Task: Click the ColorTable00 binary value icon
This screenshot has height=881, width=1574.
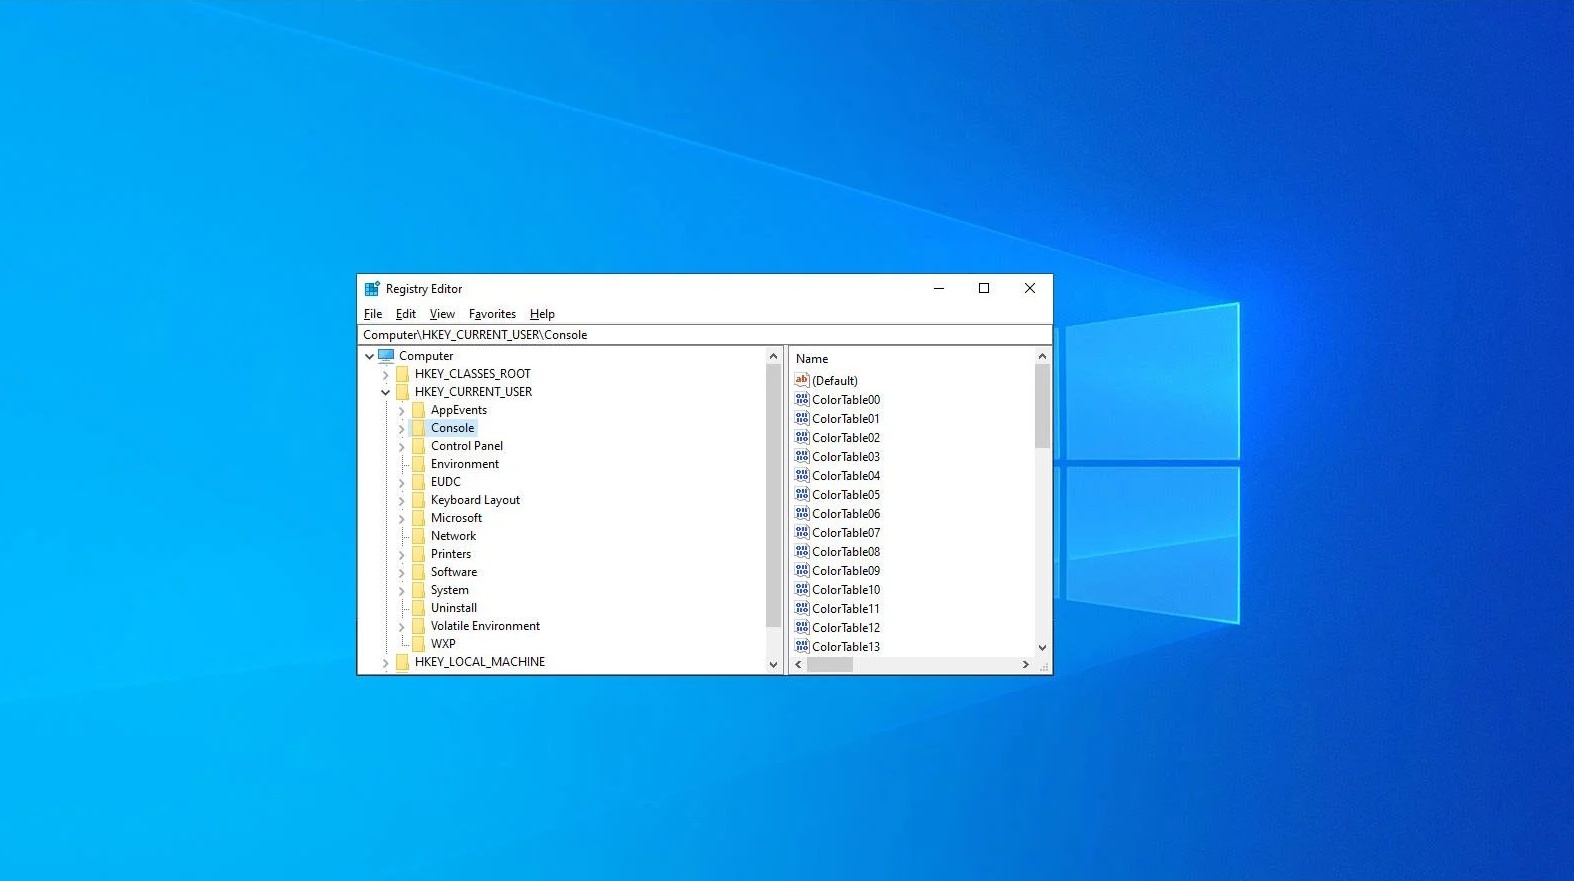Action: (x=801, y=399)
